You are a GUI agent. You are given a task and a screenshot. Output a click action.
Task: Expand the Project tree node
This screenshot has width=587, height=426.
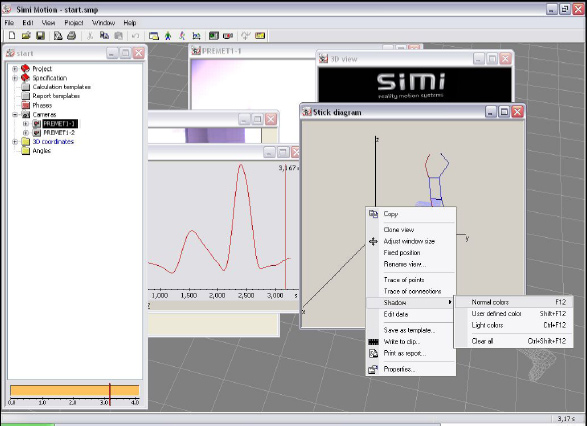point(15,69)
